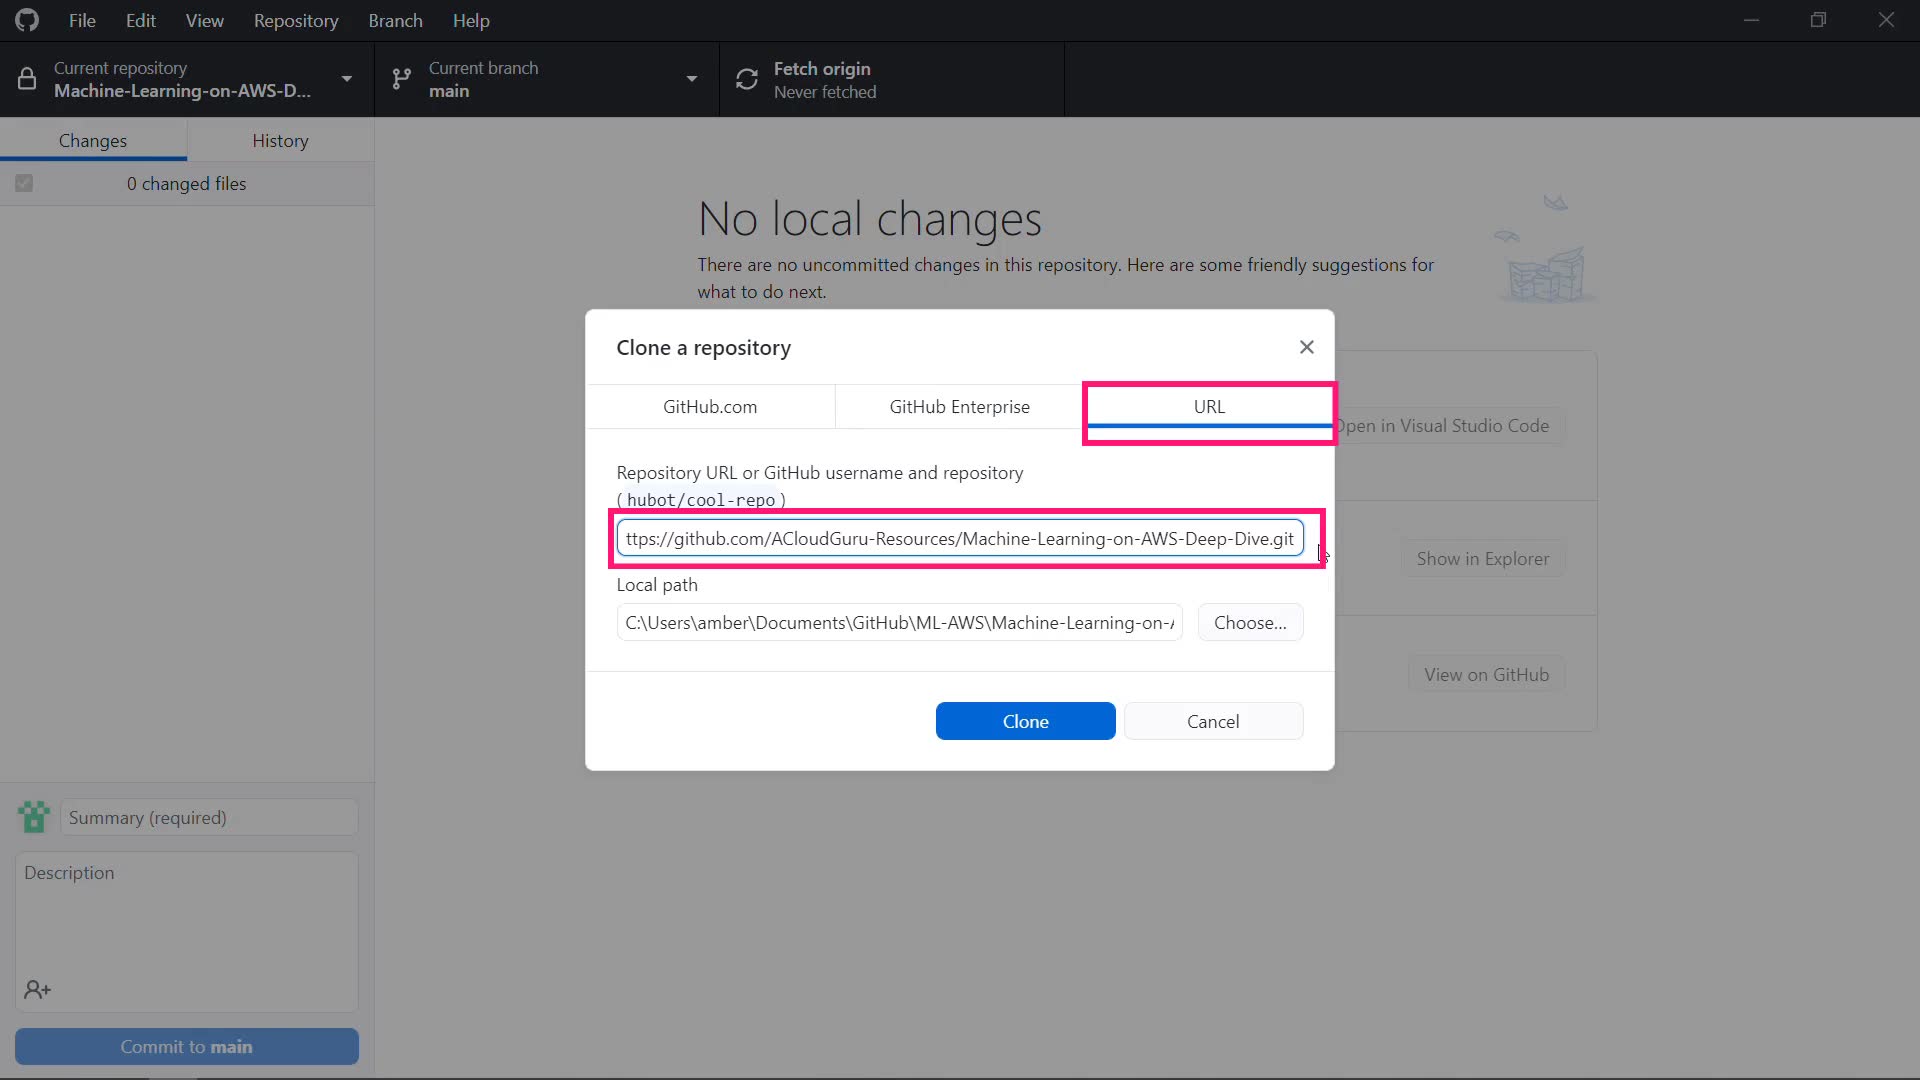Image resolution: width=1920 pixels, height=1080 pixels.
Task: Click the Repository URL input field
Action: point(959,538)
